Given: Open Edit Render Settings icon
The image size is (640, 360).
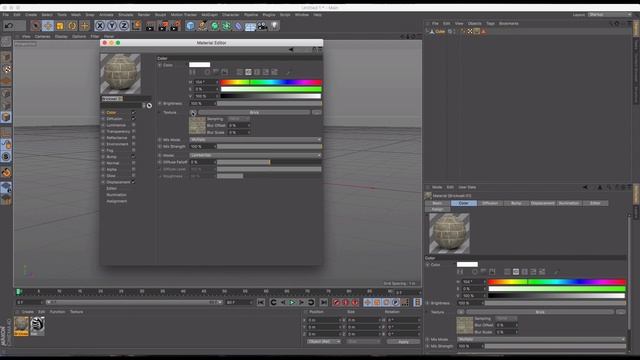Looking at the screenshot, I should pos(176,26).
